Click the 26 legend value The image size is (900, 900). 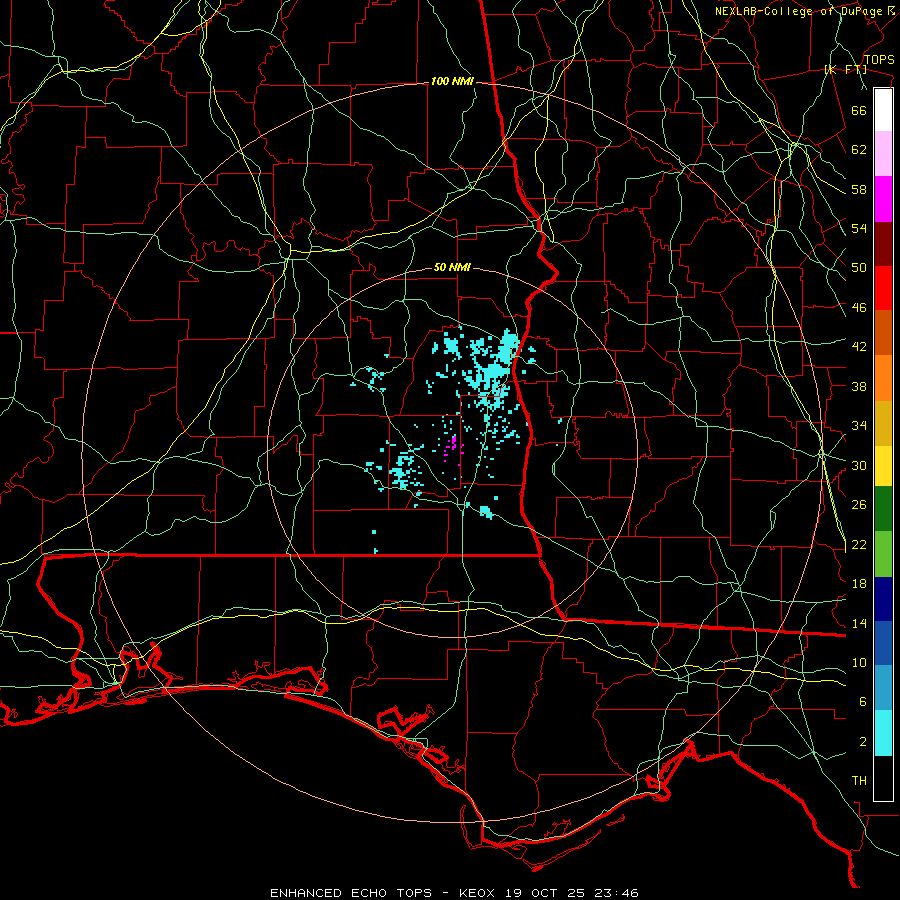click(x=859, y=505)
